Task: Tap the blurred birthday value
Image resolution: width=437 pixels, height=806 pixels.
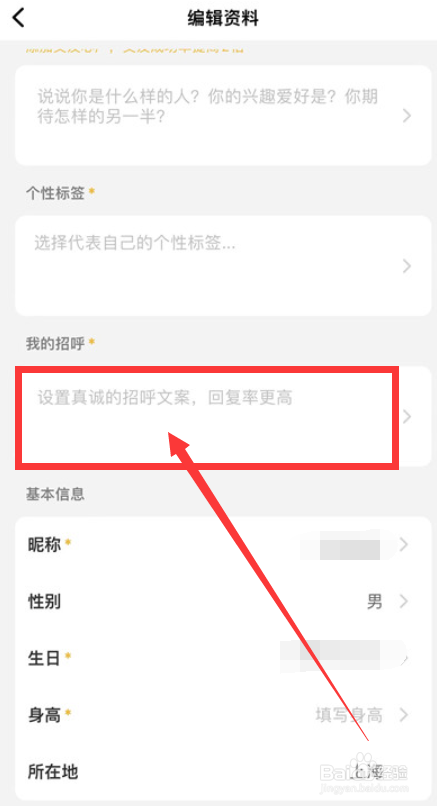Action: click(x=344, y=657)
